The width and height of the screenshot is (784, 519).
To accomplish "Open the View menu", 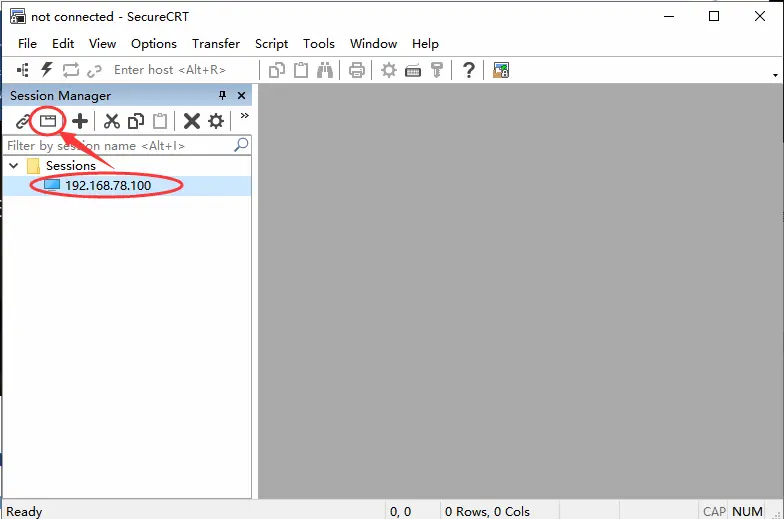I will 102,44.
